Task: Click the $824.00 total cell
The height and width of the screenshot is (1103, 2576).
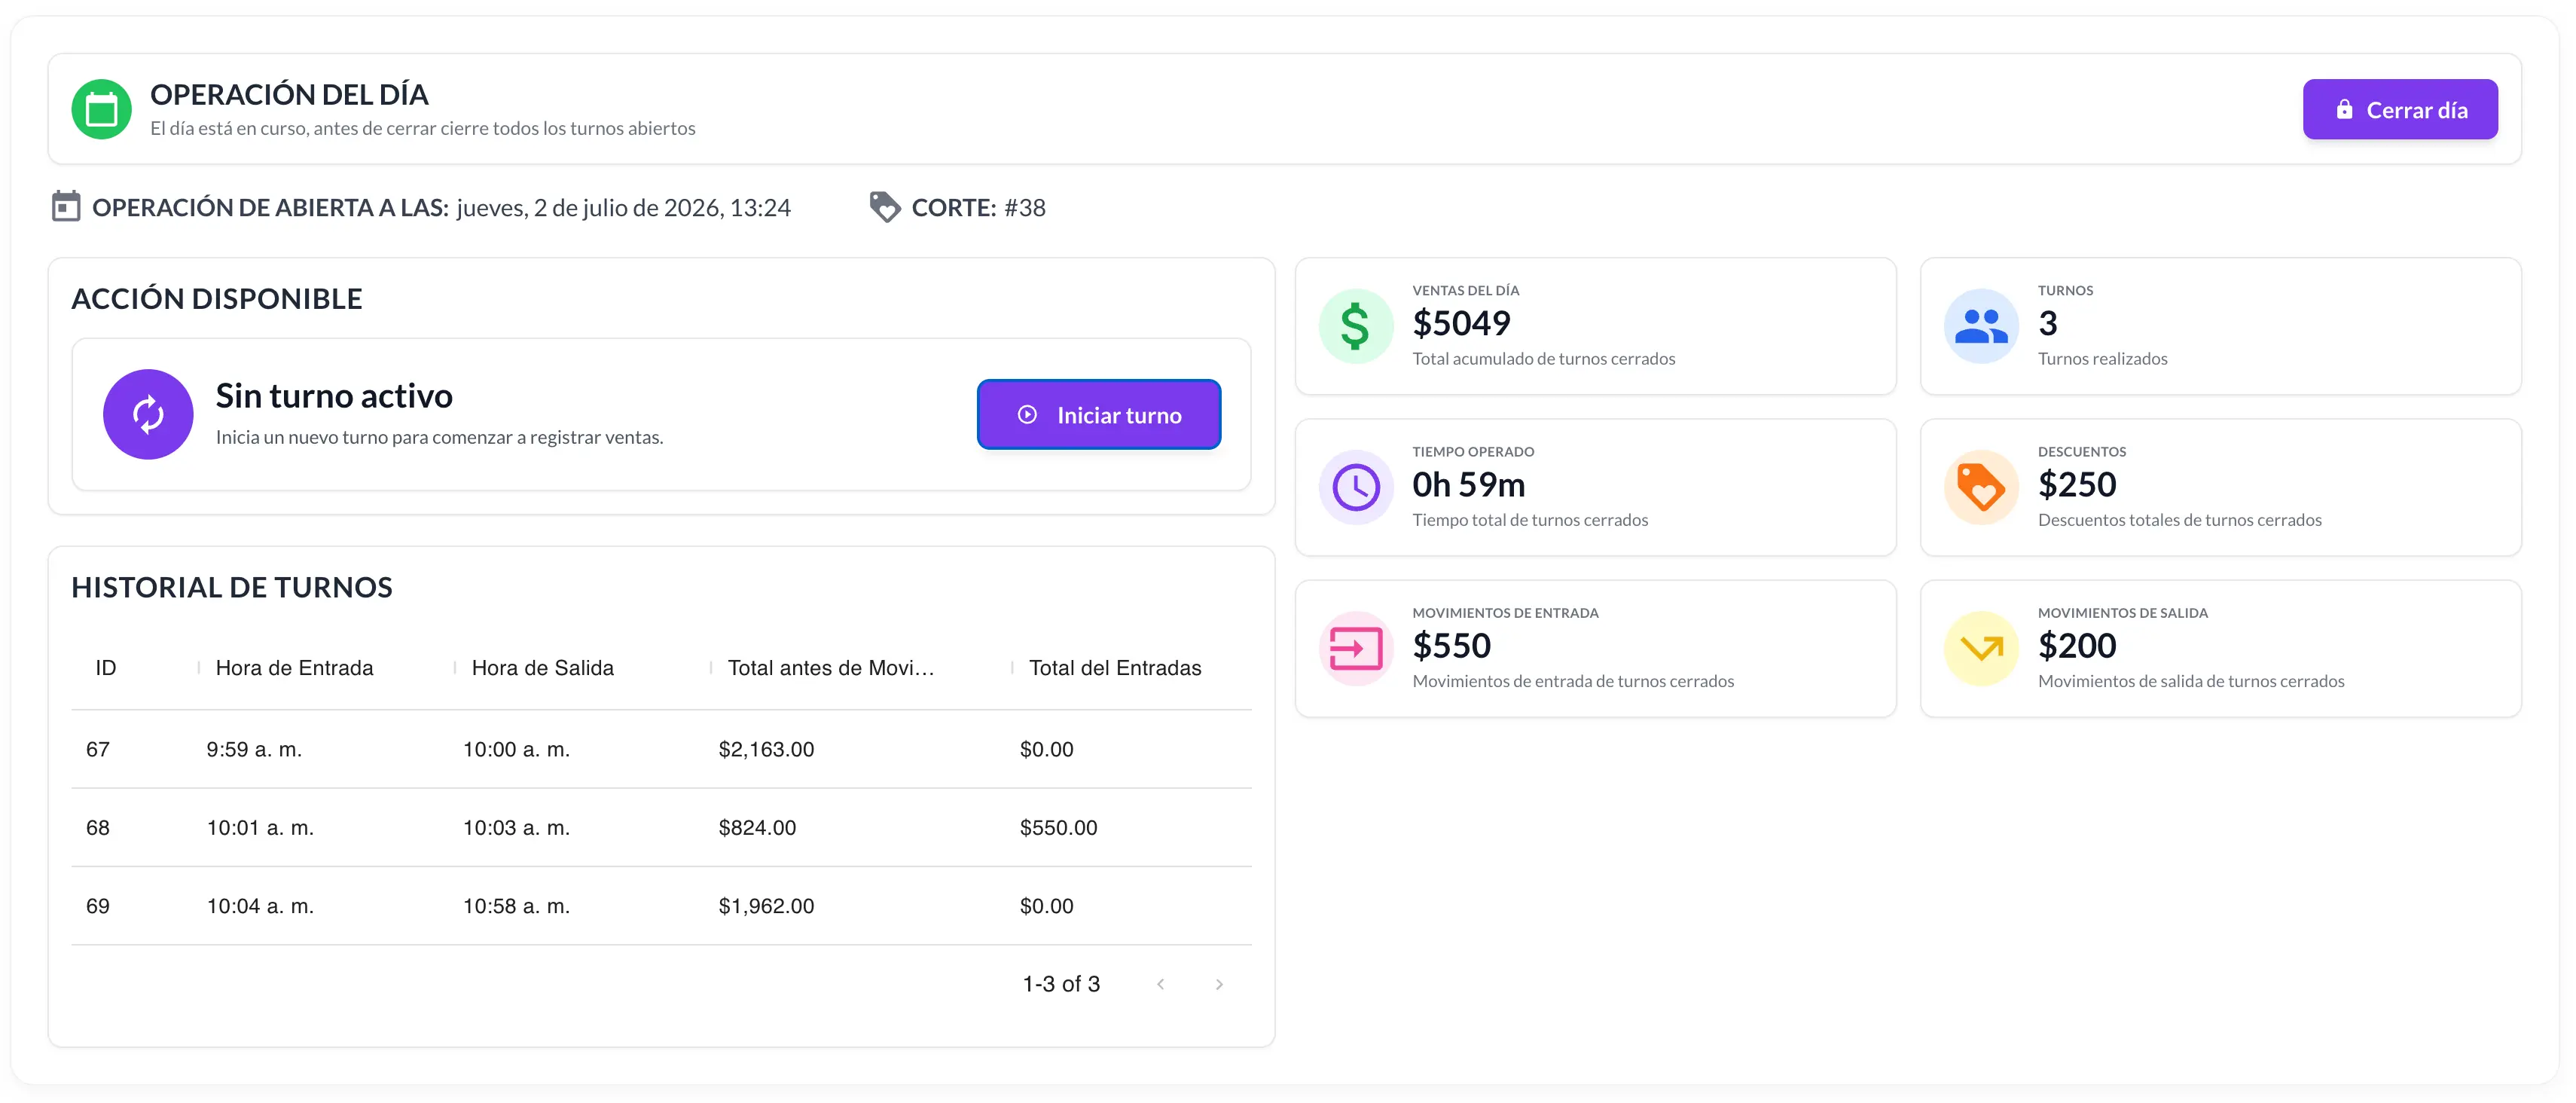Action: pos(757,828)
